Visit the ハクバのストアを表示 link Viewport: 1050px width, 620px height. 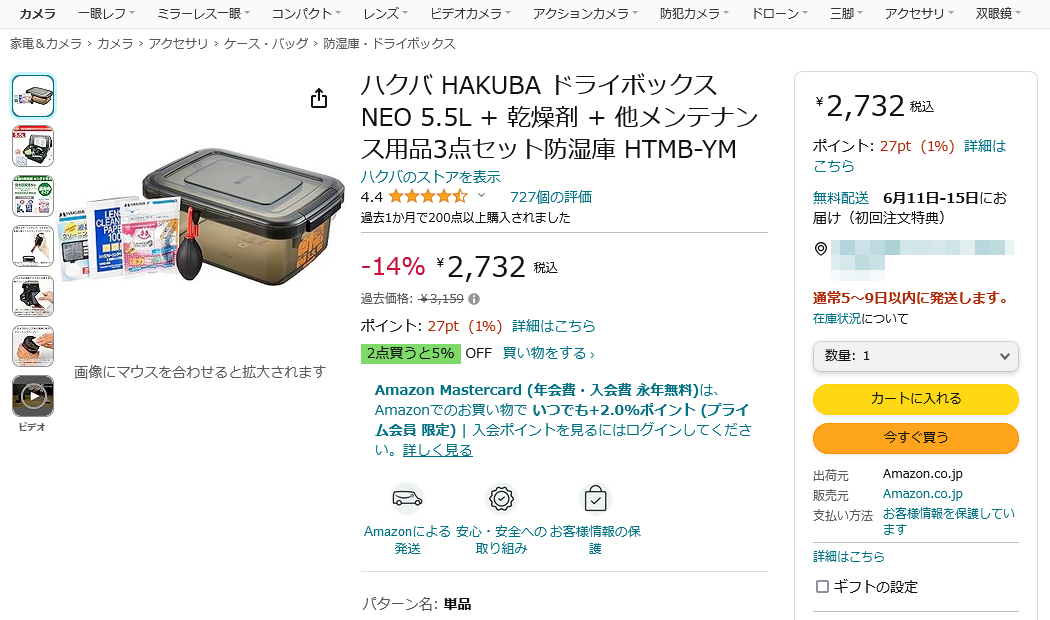pyautogui.click(x=430, y=177)
